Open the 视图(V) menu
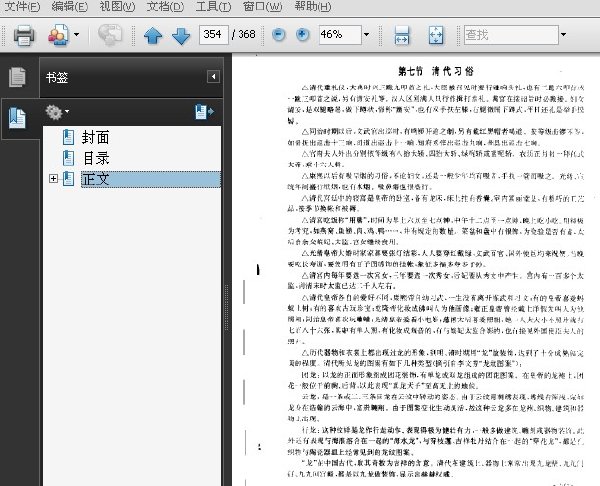The height and width of the screenshot is (486, 600). 117,7
